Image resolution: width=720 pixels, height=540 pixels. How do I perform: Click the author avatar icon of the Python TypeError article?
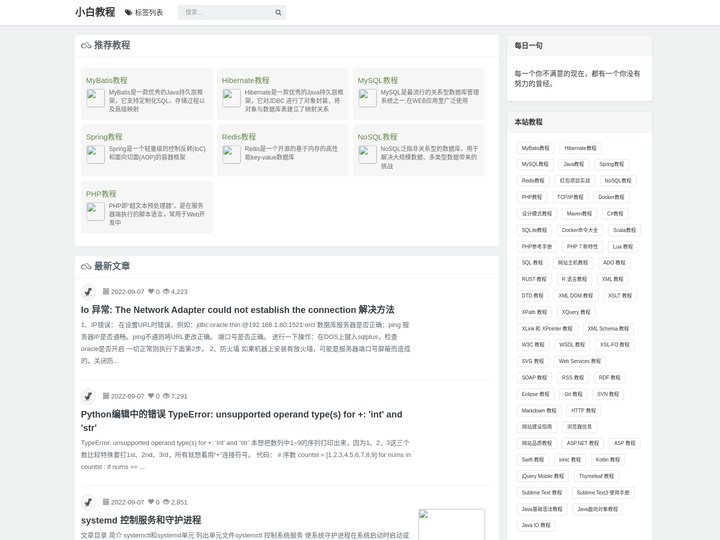click(x=88, y=396)
